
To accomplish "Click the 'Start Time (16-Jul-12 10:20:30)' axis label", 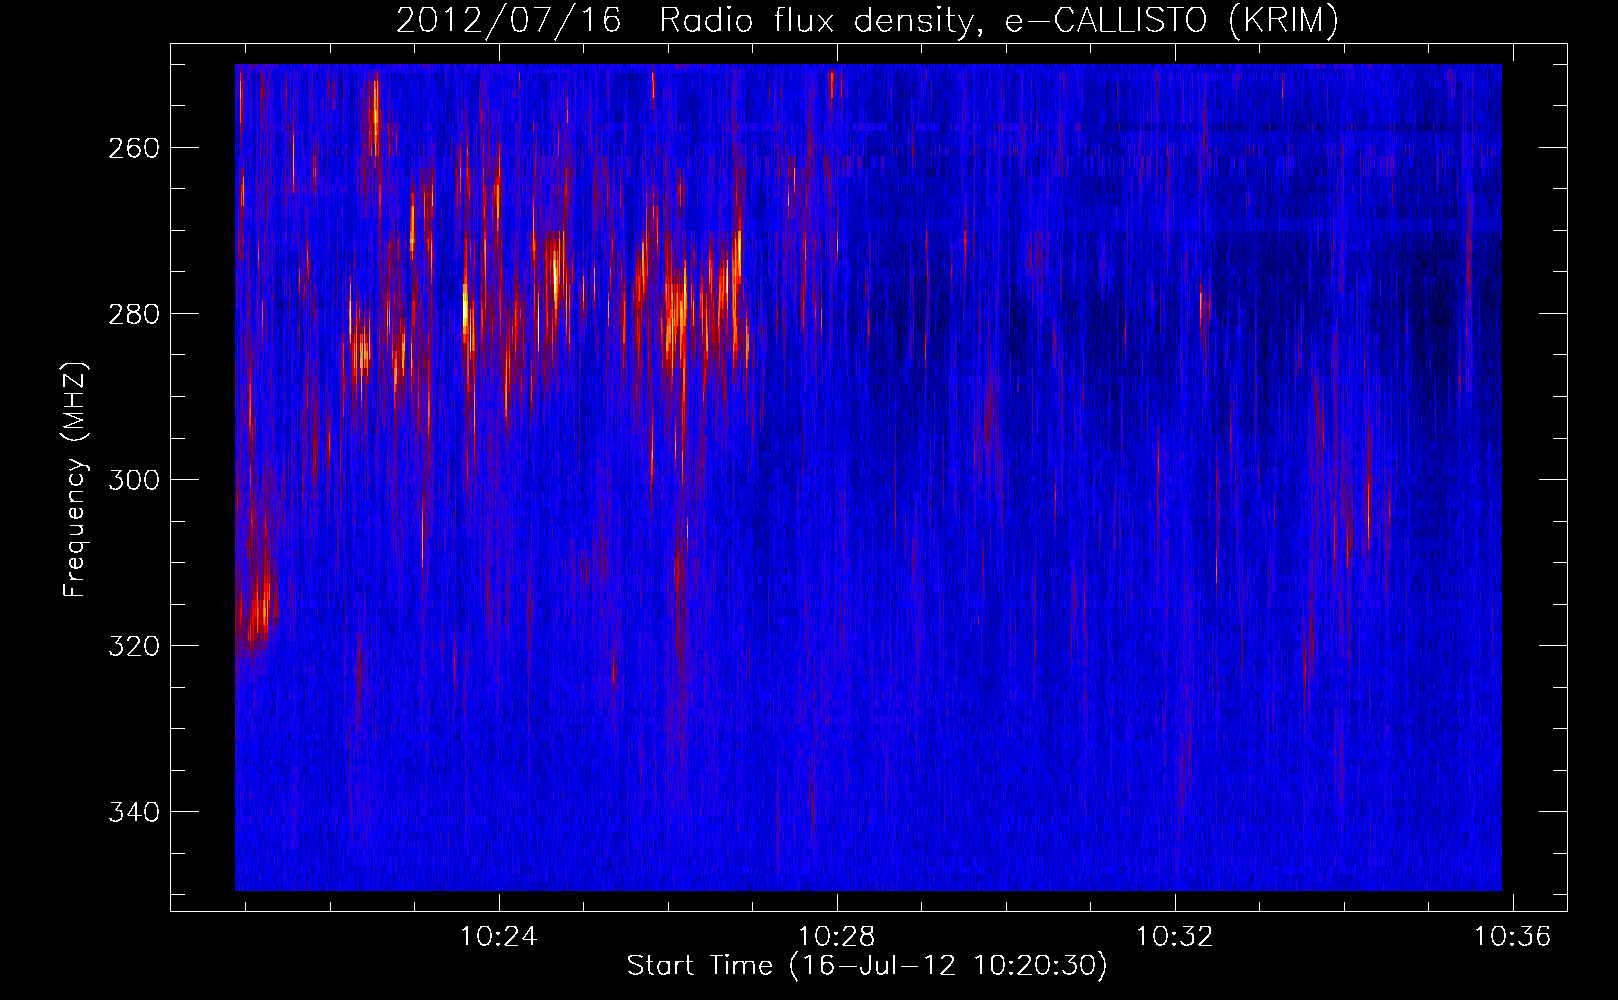I will 867,966.
